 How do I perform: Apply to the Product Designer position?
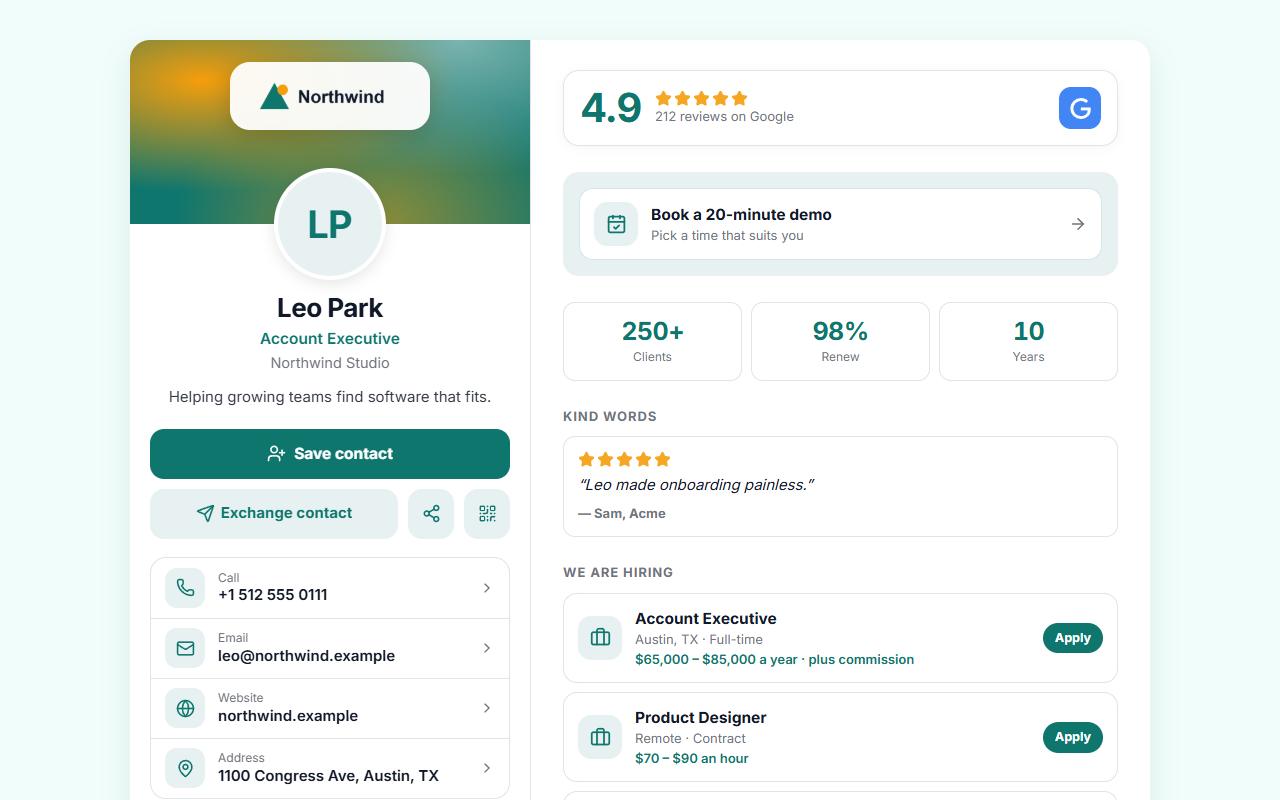(1072, 737)
